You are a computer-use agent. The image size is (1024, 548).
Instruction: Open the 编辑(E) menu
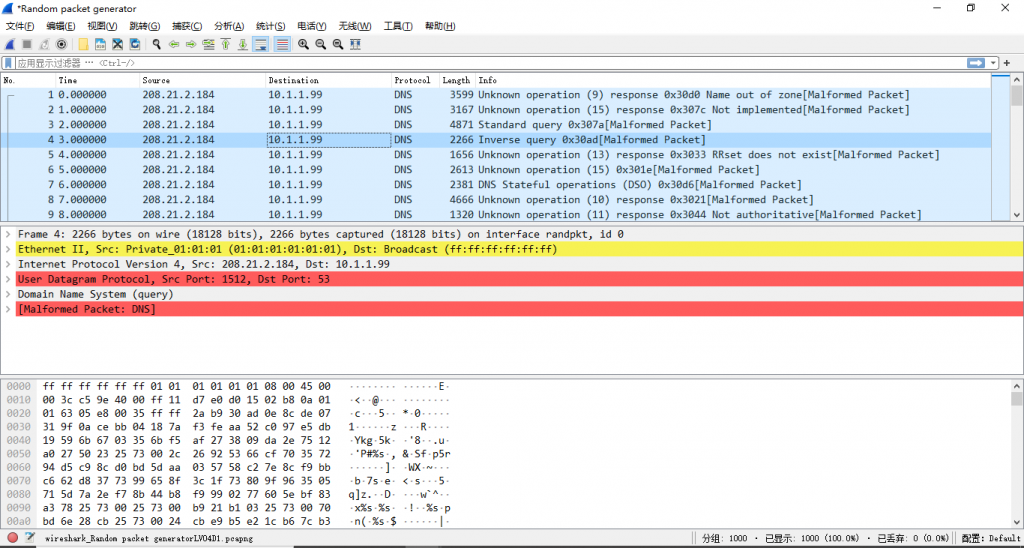pyautogui.click(x=61, y=26)
